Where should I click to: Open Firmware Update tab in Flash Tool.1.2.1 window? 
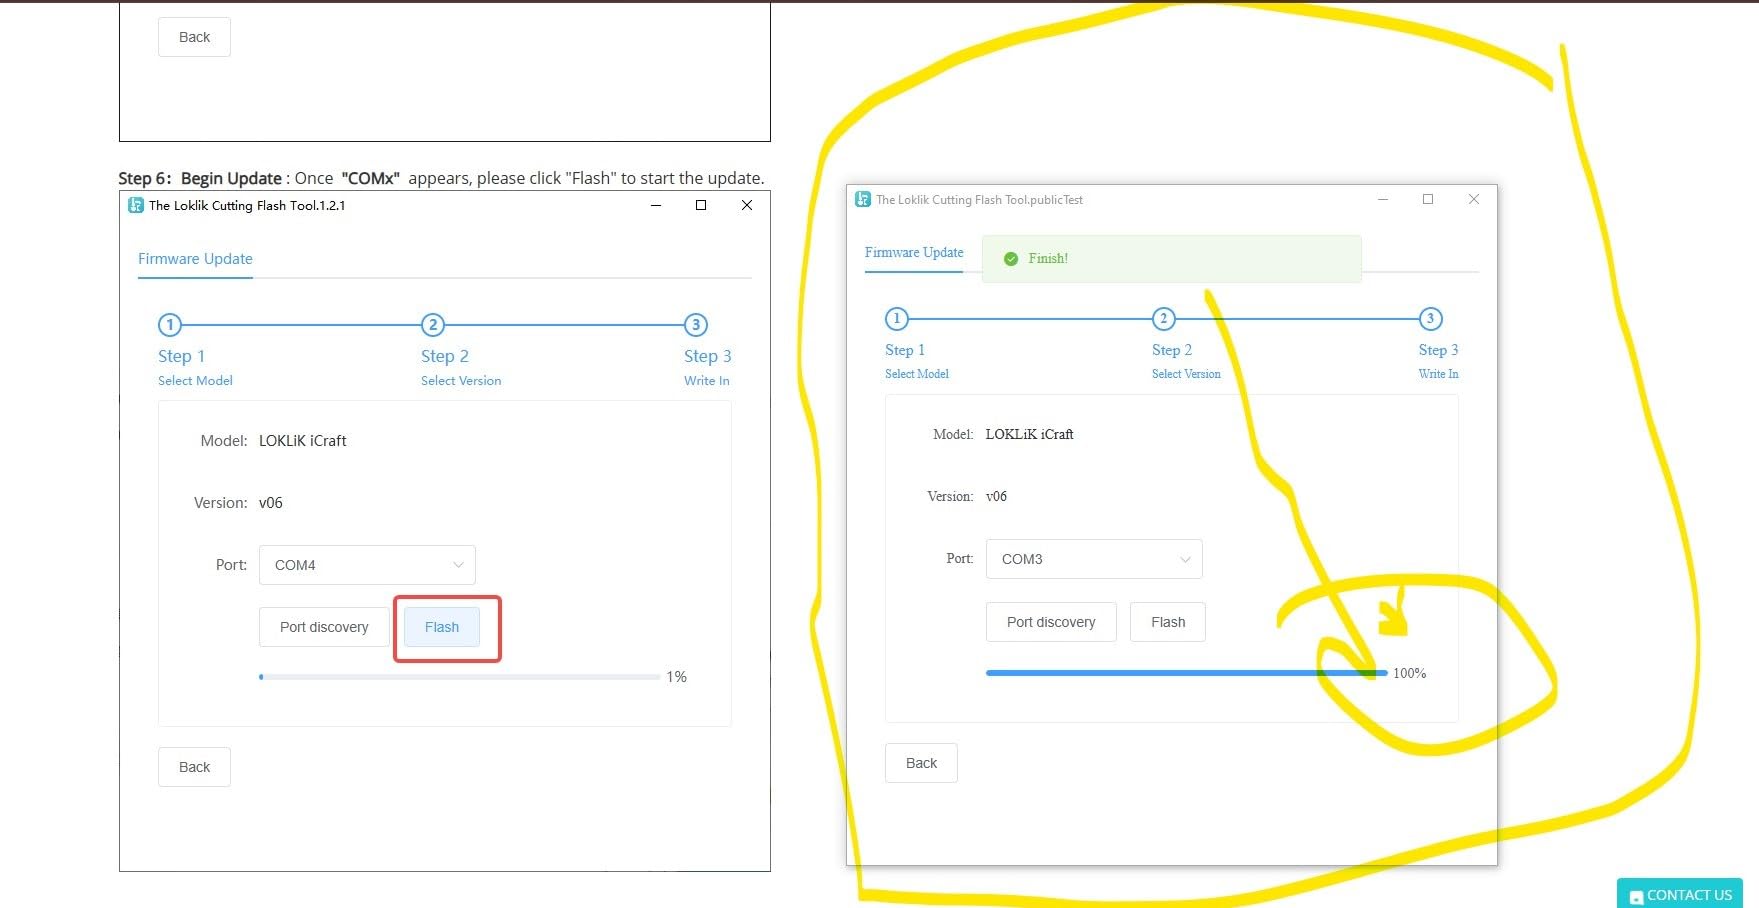pos(195,259)
